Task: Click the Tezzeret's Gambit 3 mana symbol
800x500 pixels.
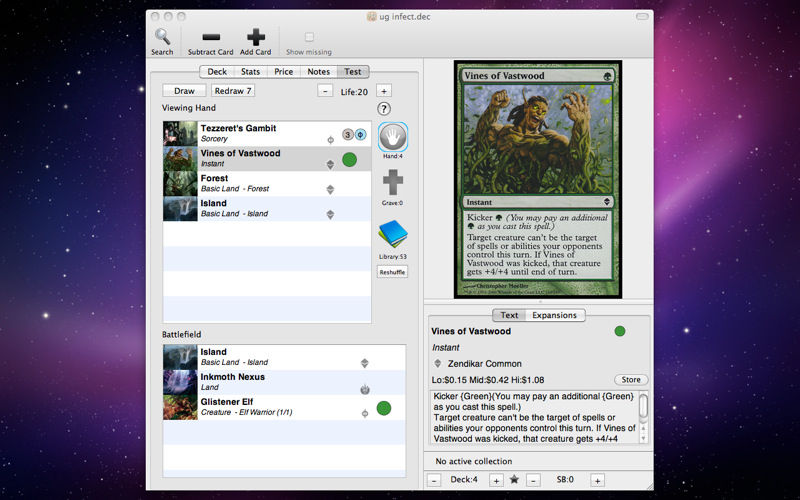Action: [x=348, y=135]
